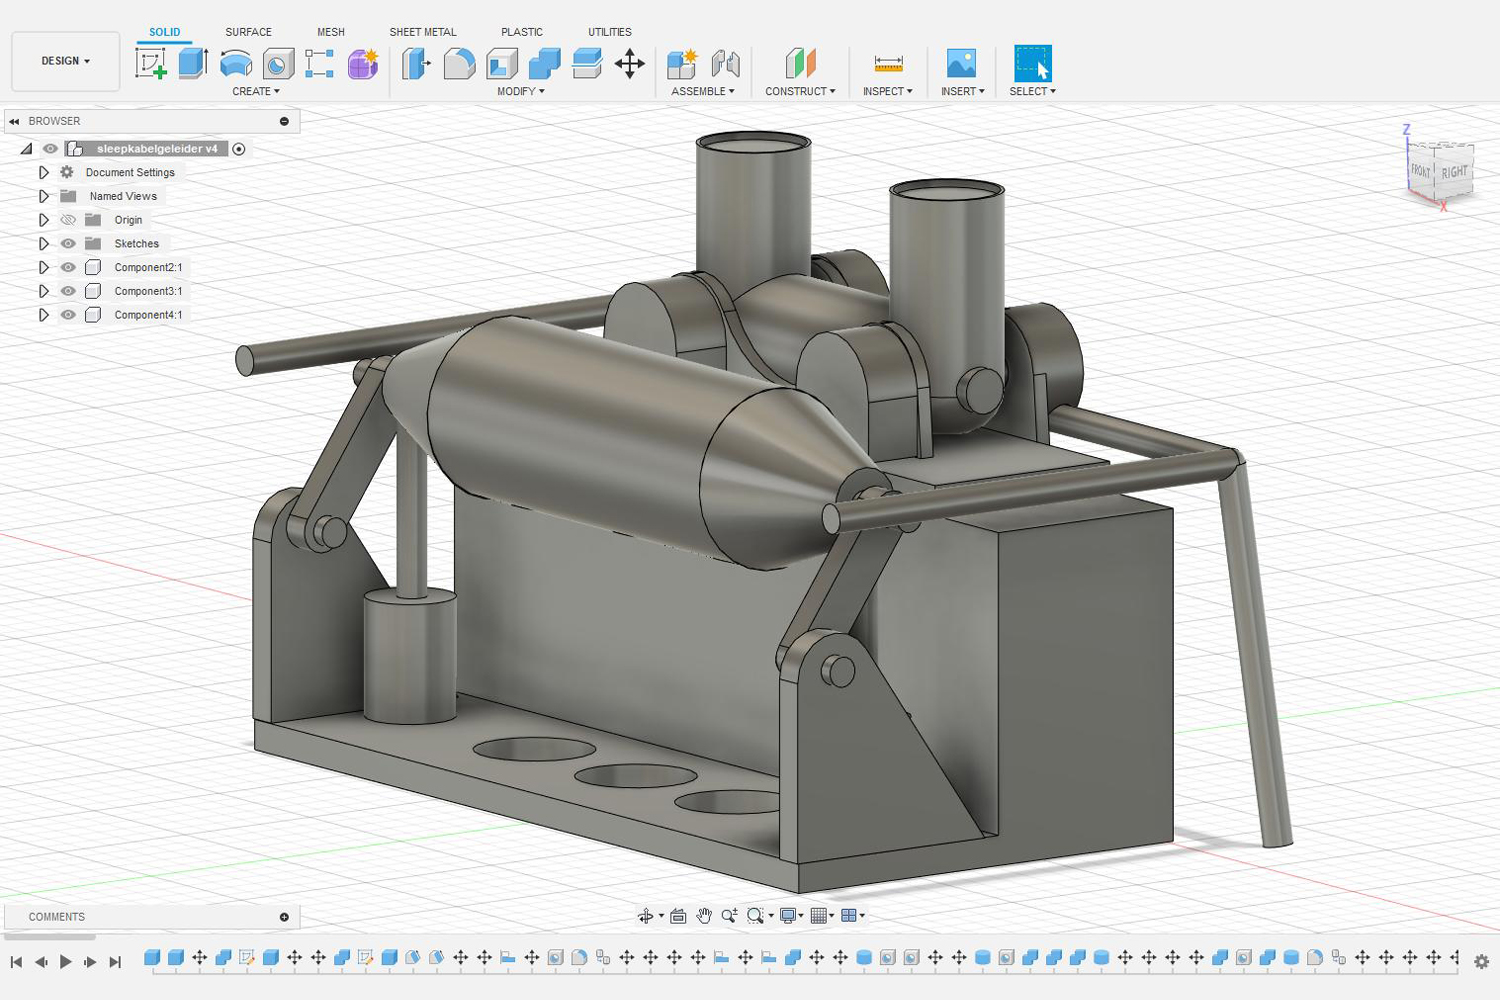This screenshot has height=1000, width=1500.
Task: Expand the Sketches folder
Action: 43,244
